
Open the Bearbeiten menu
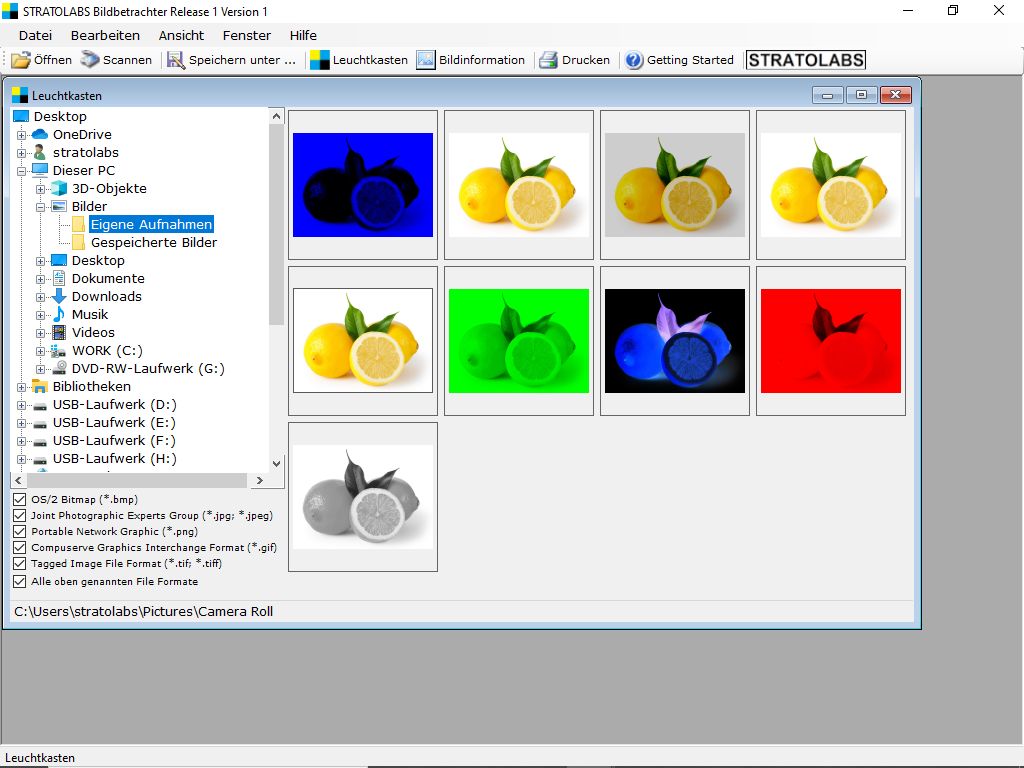coord(105,35)
